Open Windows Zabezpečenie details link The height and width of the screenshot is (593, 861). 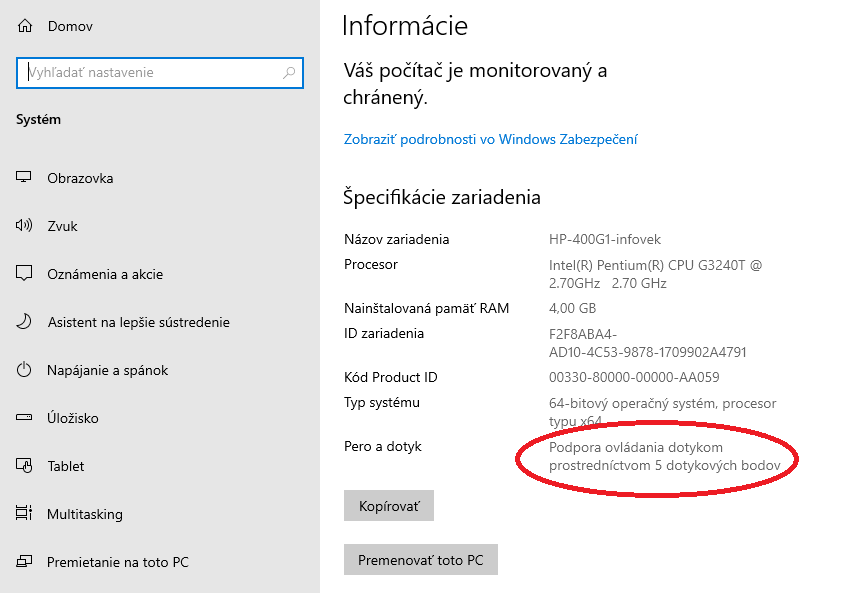[x=490, y=139]
